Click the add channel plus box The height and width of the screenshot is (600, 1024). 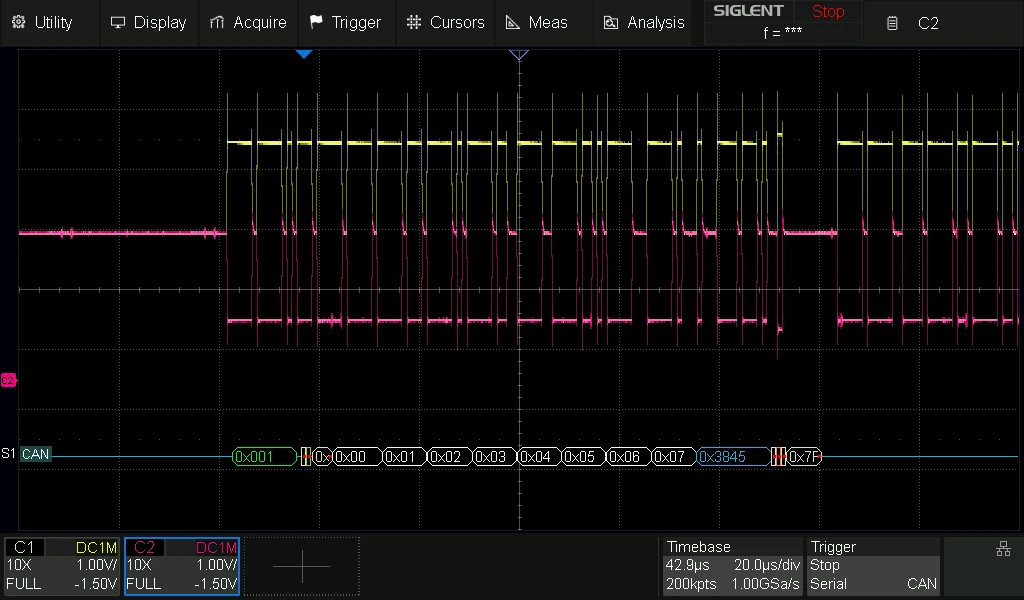coord(302,566)
